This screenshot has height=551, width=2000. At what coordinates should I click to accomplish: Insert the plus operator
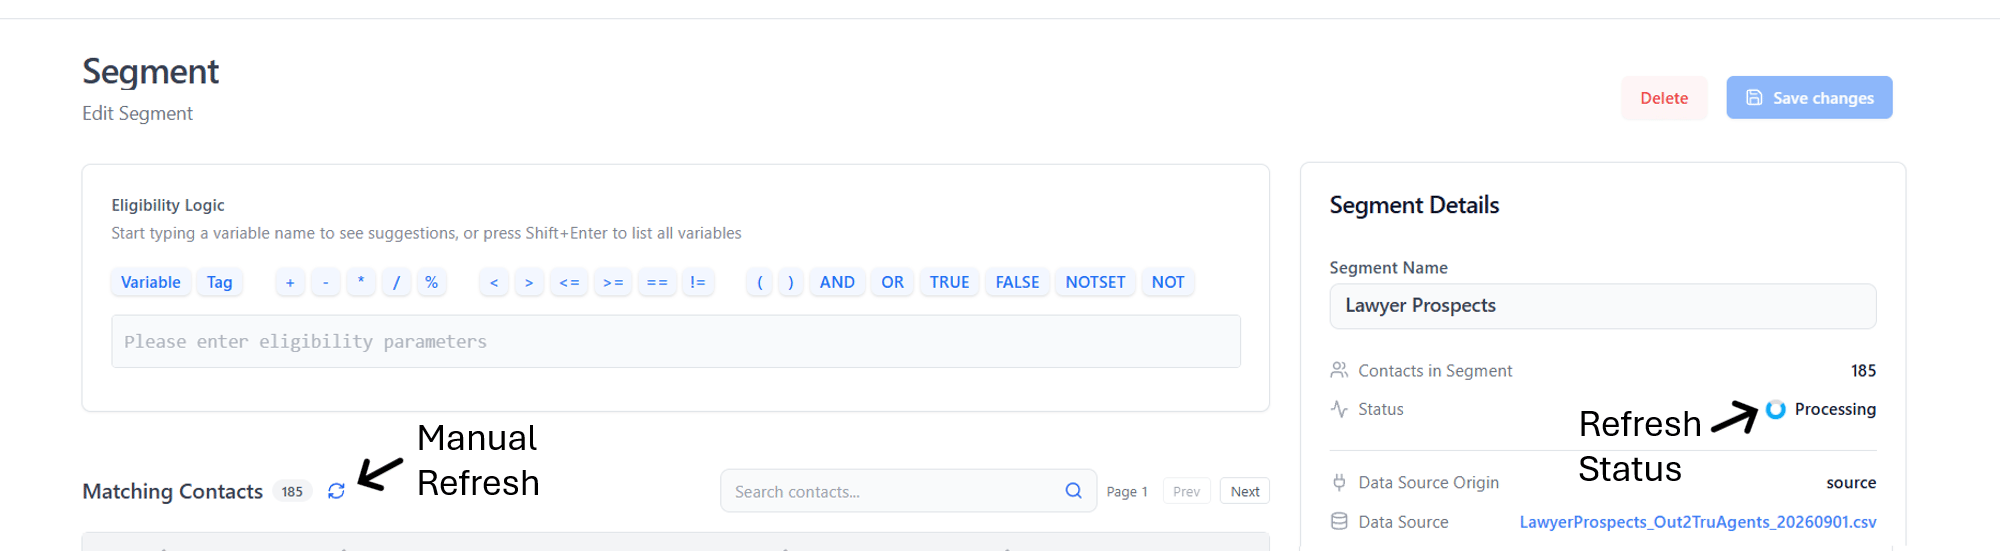tap(290, 282)
